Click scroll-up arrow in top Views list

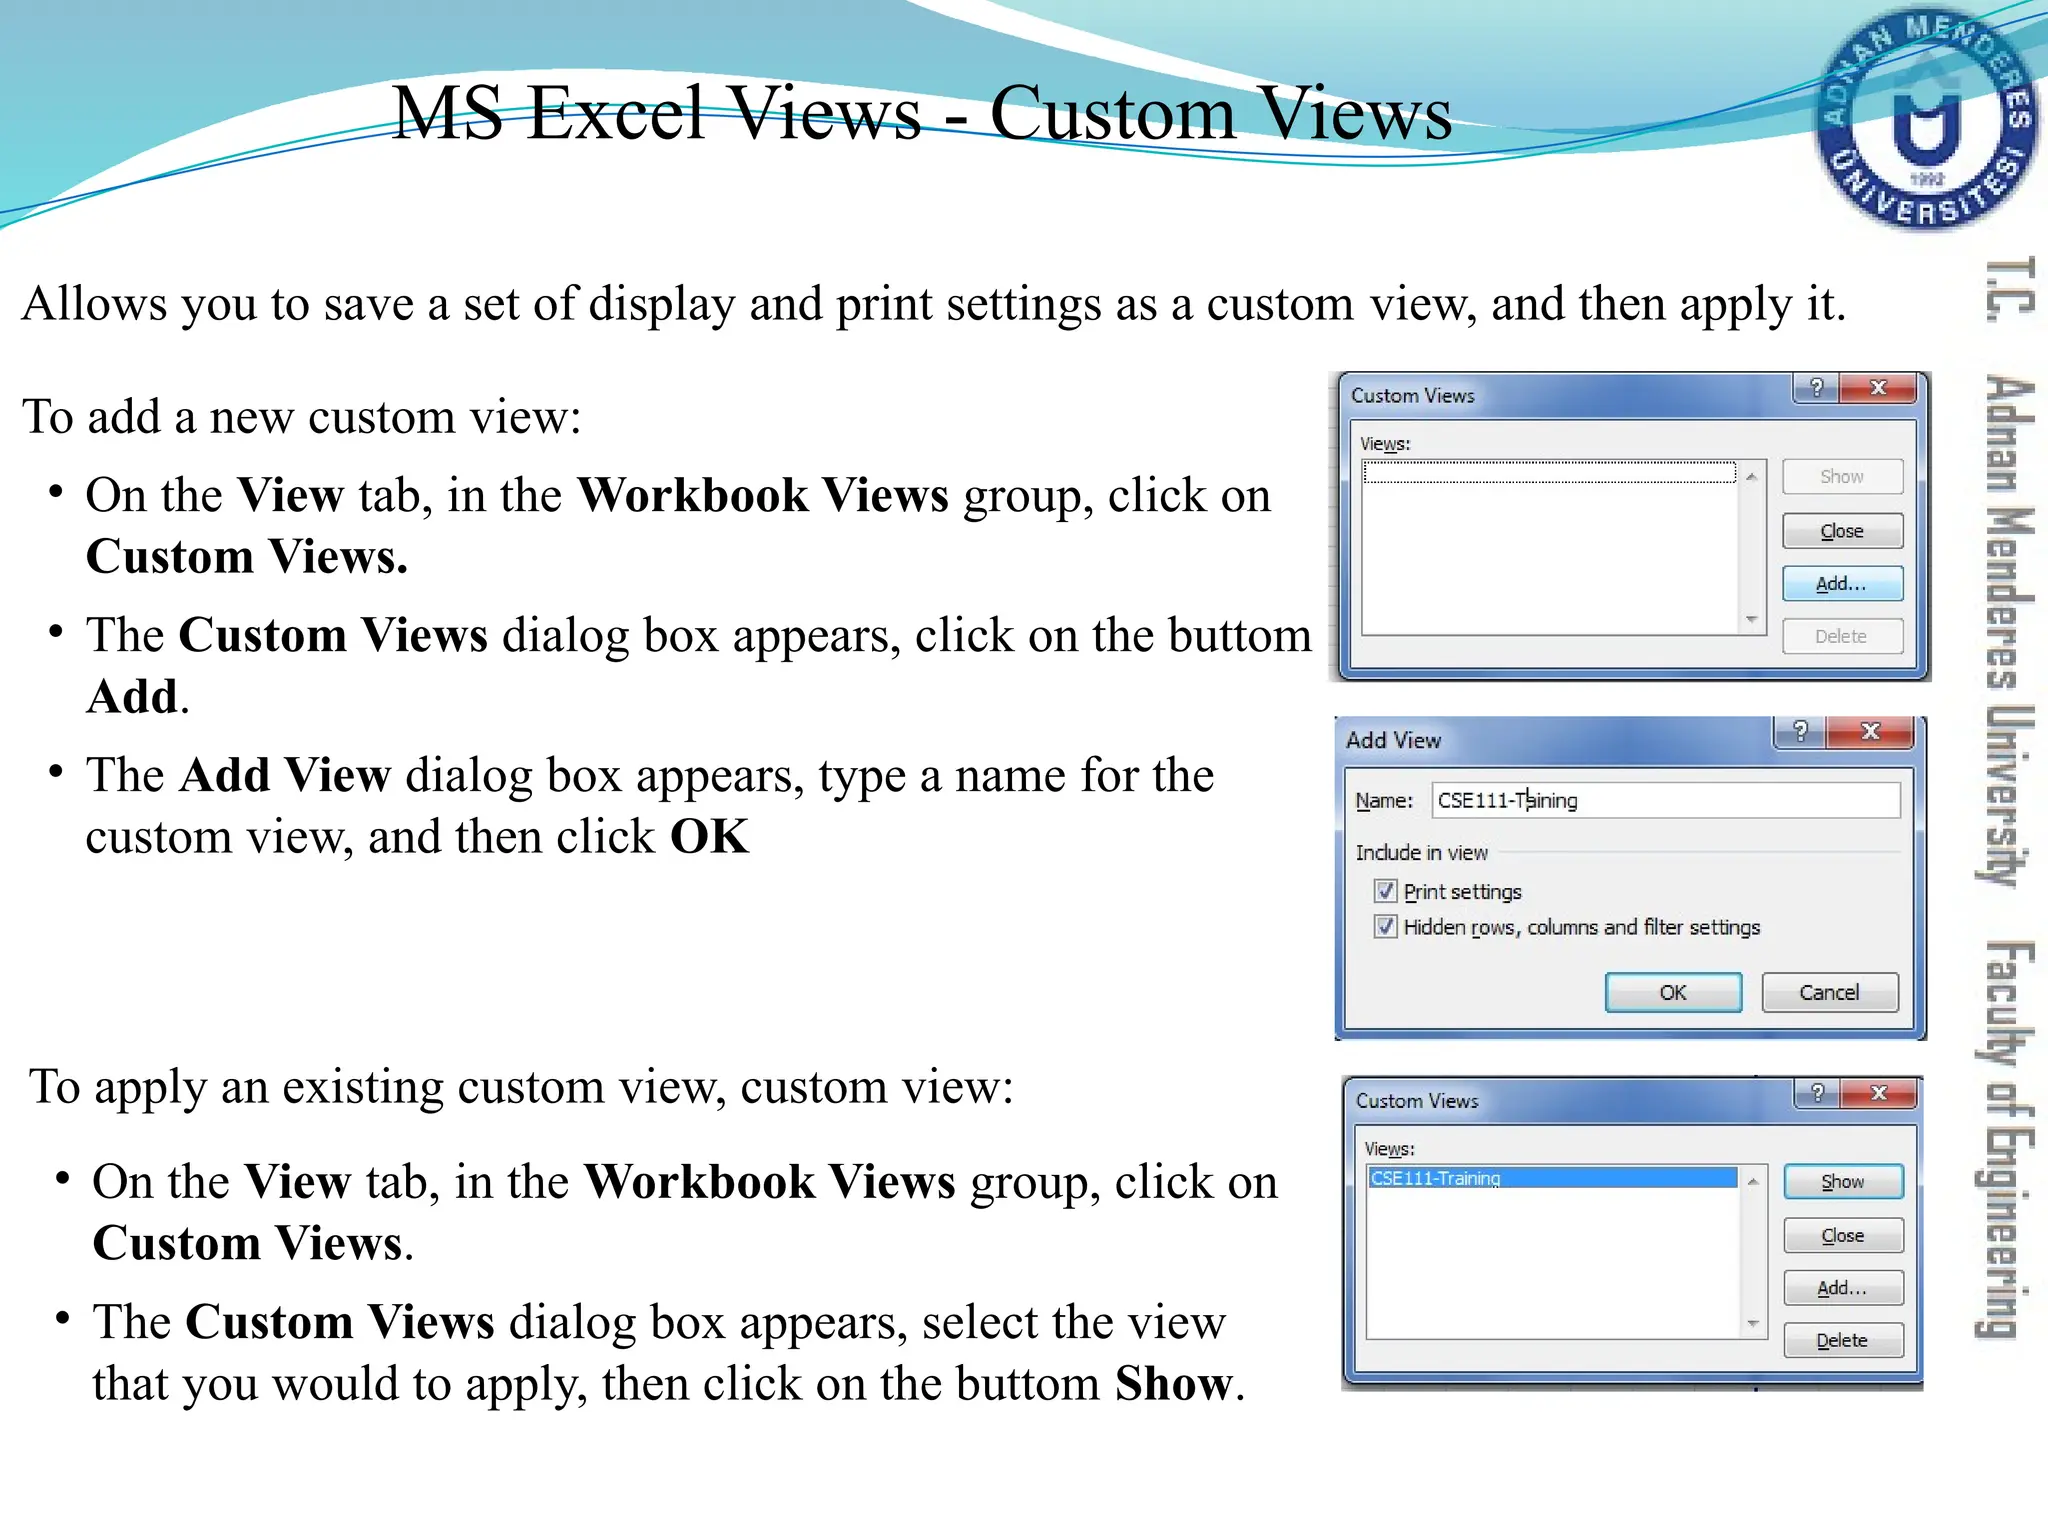pyautogui.click(x=1751, y=477)
